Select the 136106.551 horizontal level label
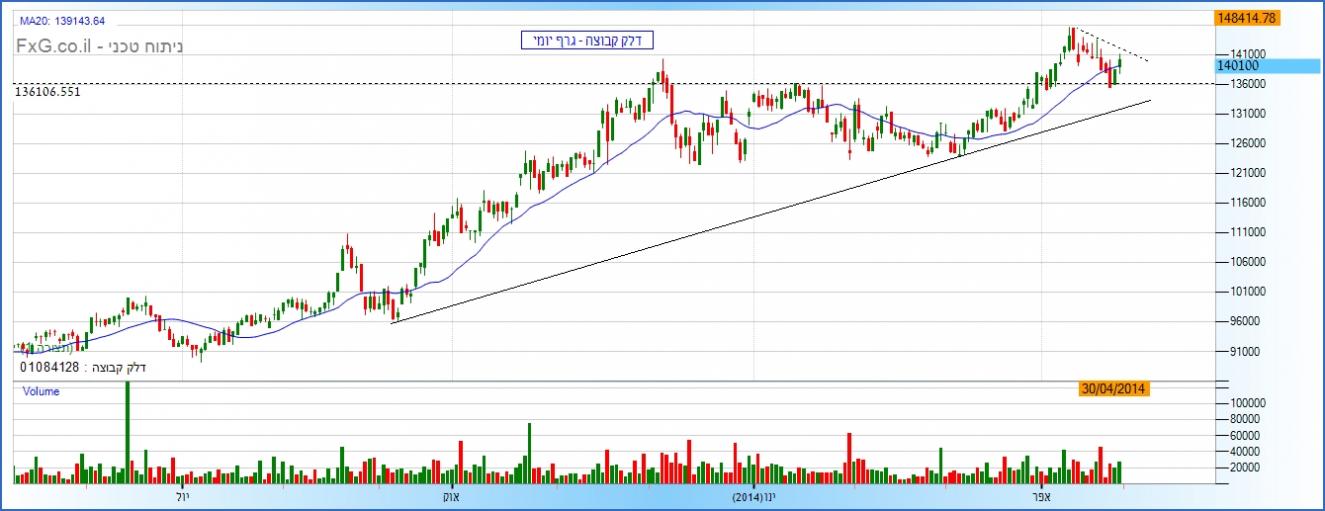 (x=47, y=91)
